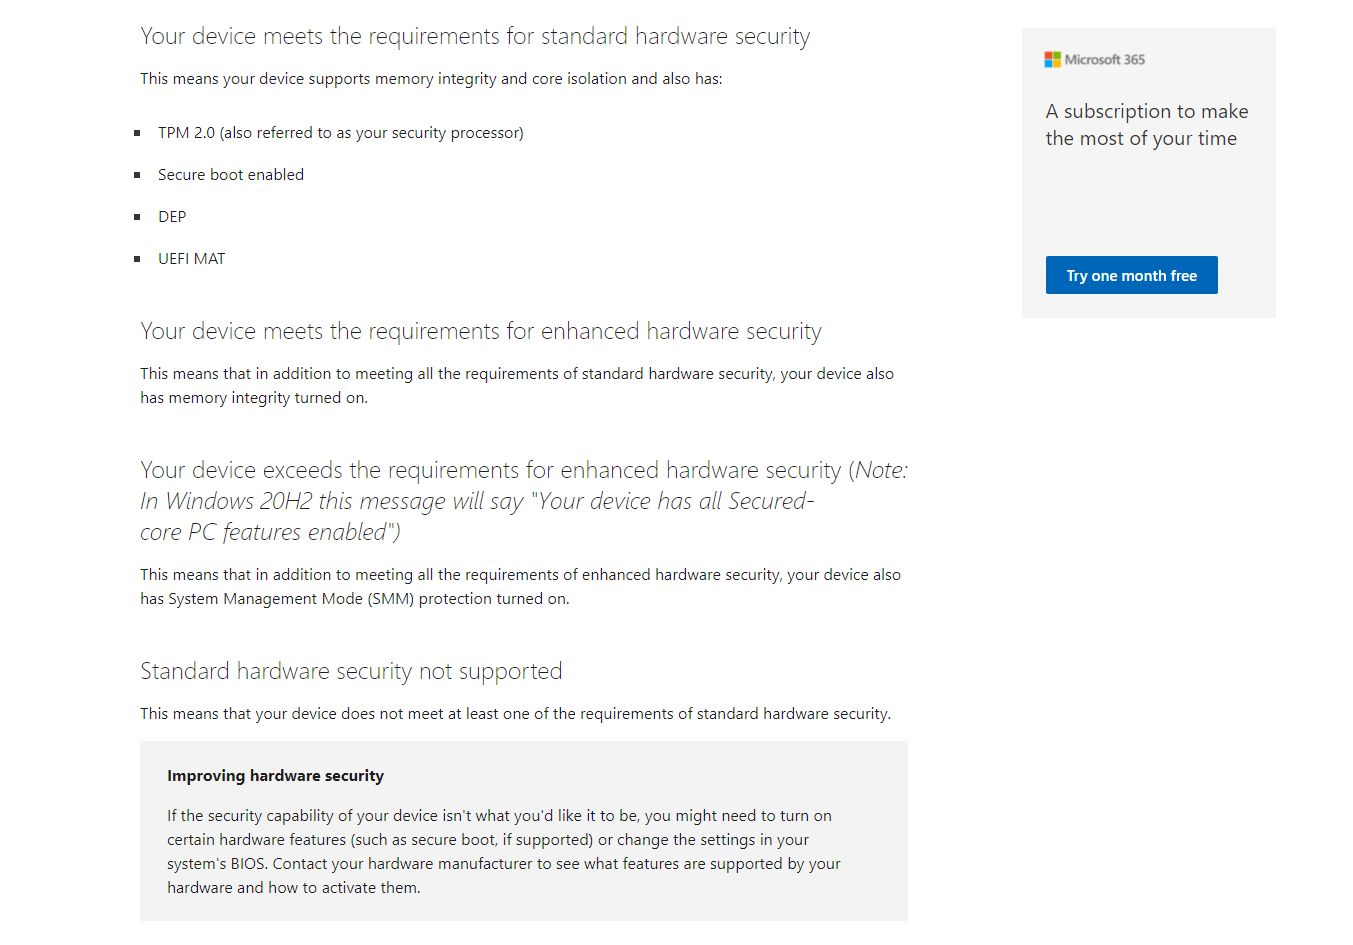This screenshot has height=945, width=1353.
Task: Click the memory integrity turned on paragraph
Action: pyautogui.click(x=517, y=386)
